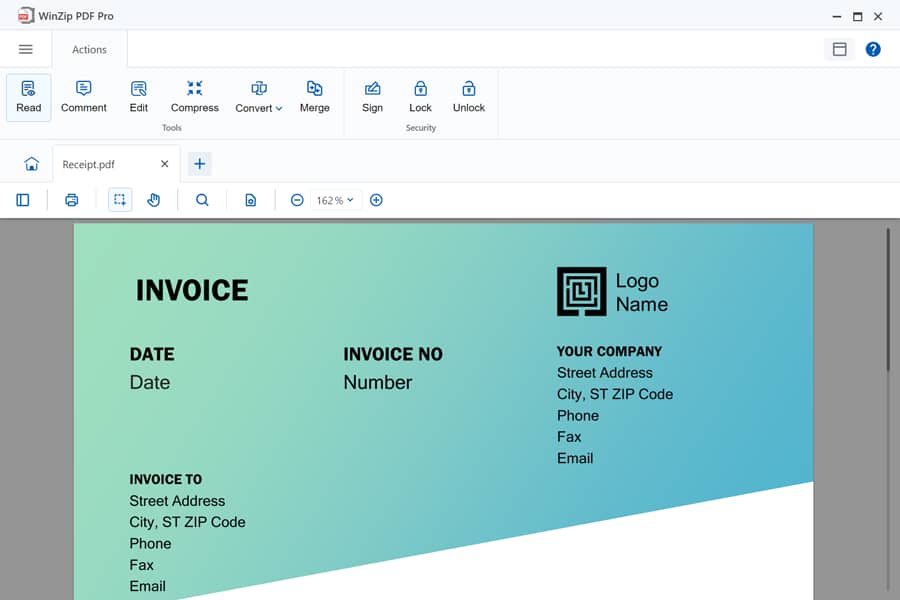Start the Merge tool
This screenshot has width=900, height=600.
[314, 97]
